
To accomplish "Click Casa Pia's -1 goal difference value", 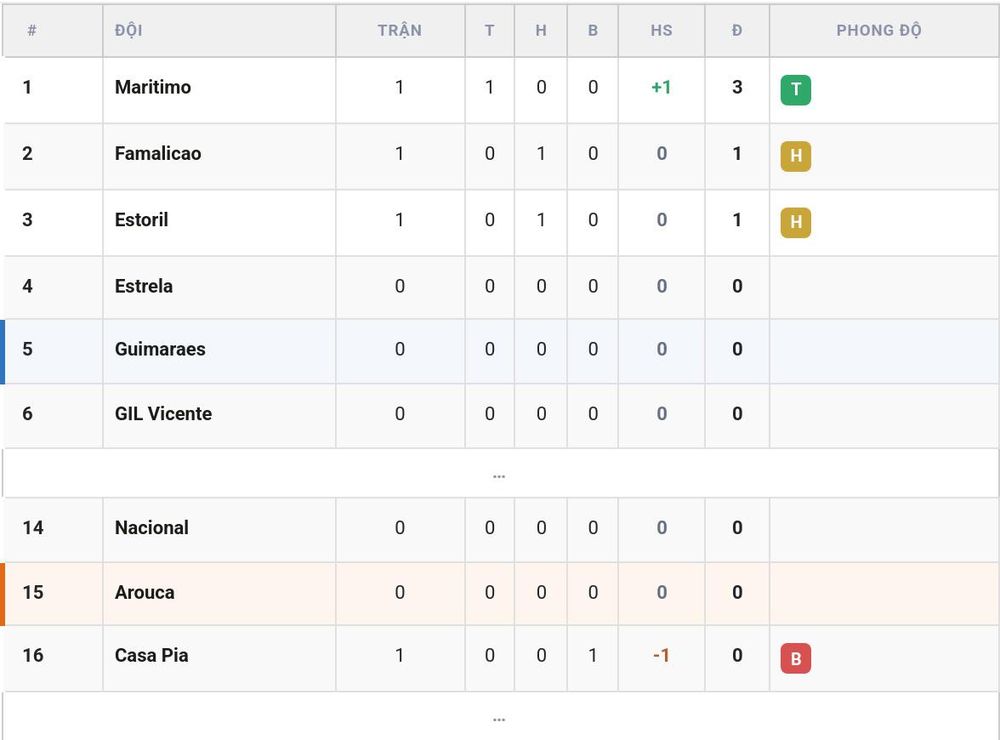I will click(661, 655).
